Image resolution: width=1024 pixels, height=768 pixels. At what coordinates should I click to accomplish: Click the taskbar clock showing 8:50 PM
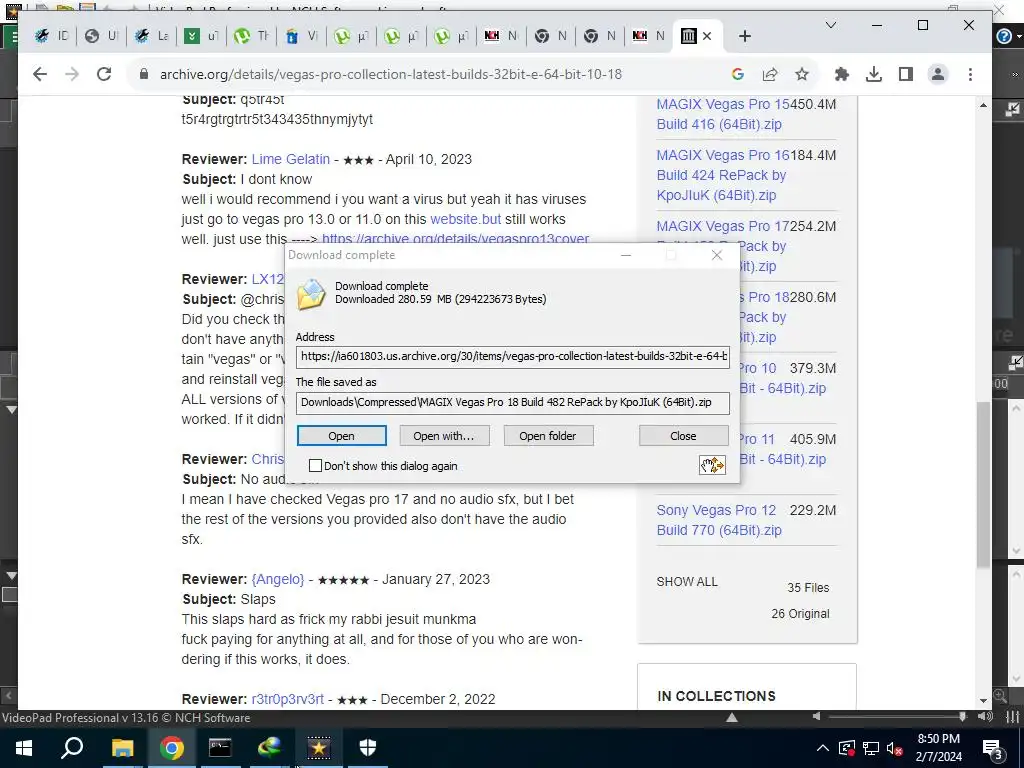click(x=938, y=748)
